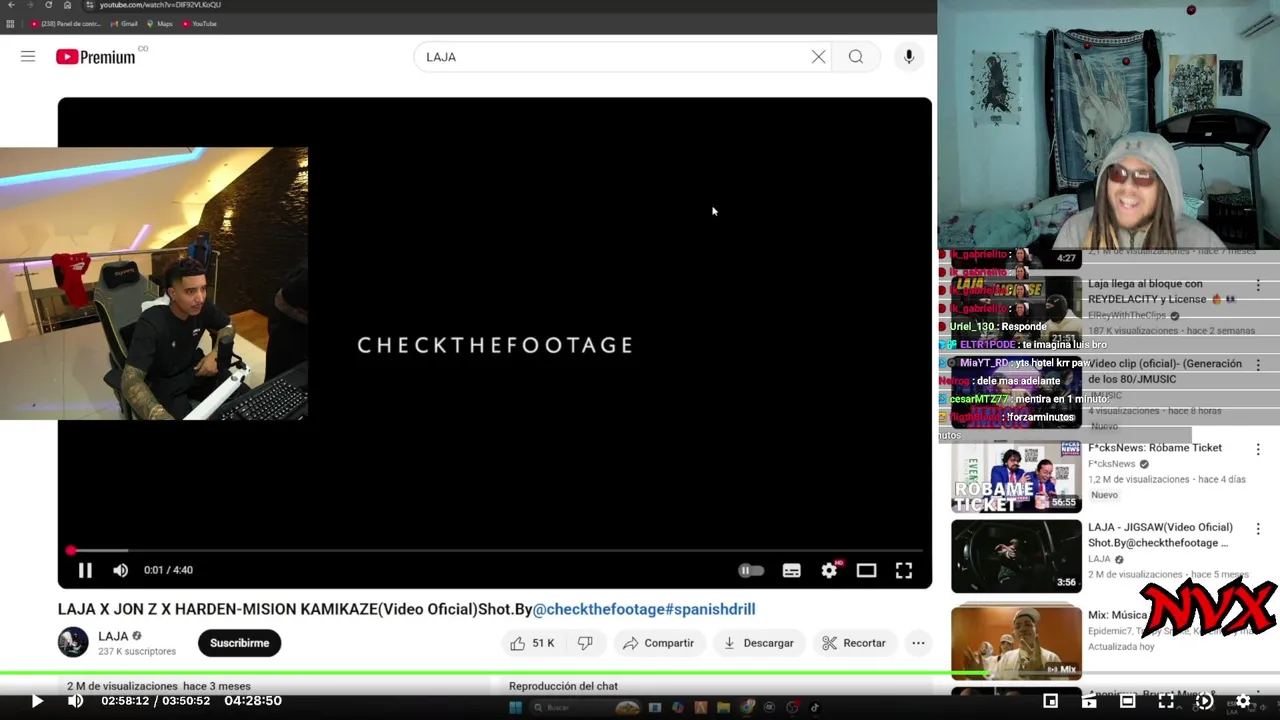Open video player settings gear
This screenshot has height=720, width=1280.
click(x=829, y=570)
